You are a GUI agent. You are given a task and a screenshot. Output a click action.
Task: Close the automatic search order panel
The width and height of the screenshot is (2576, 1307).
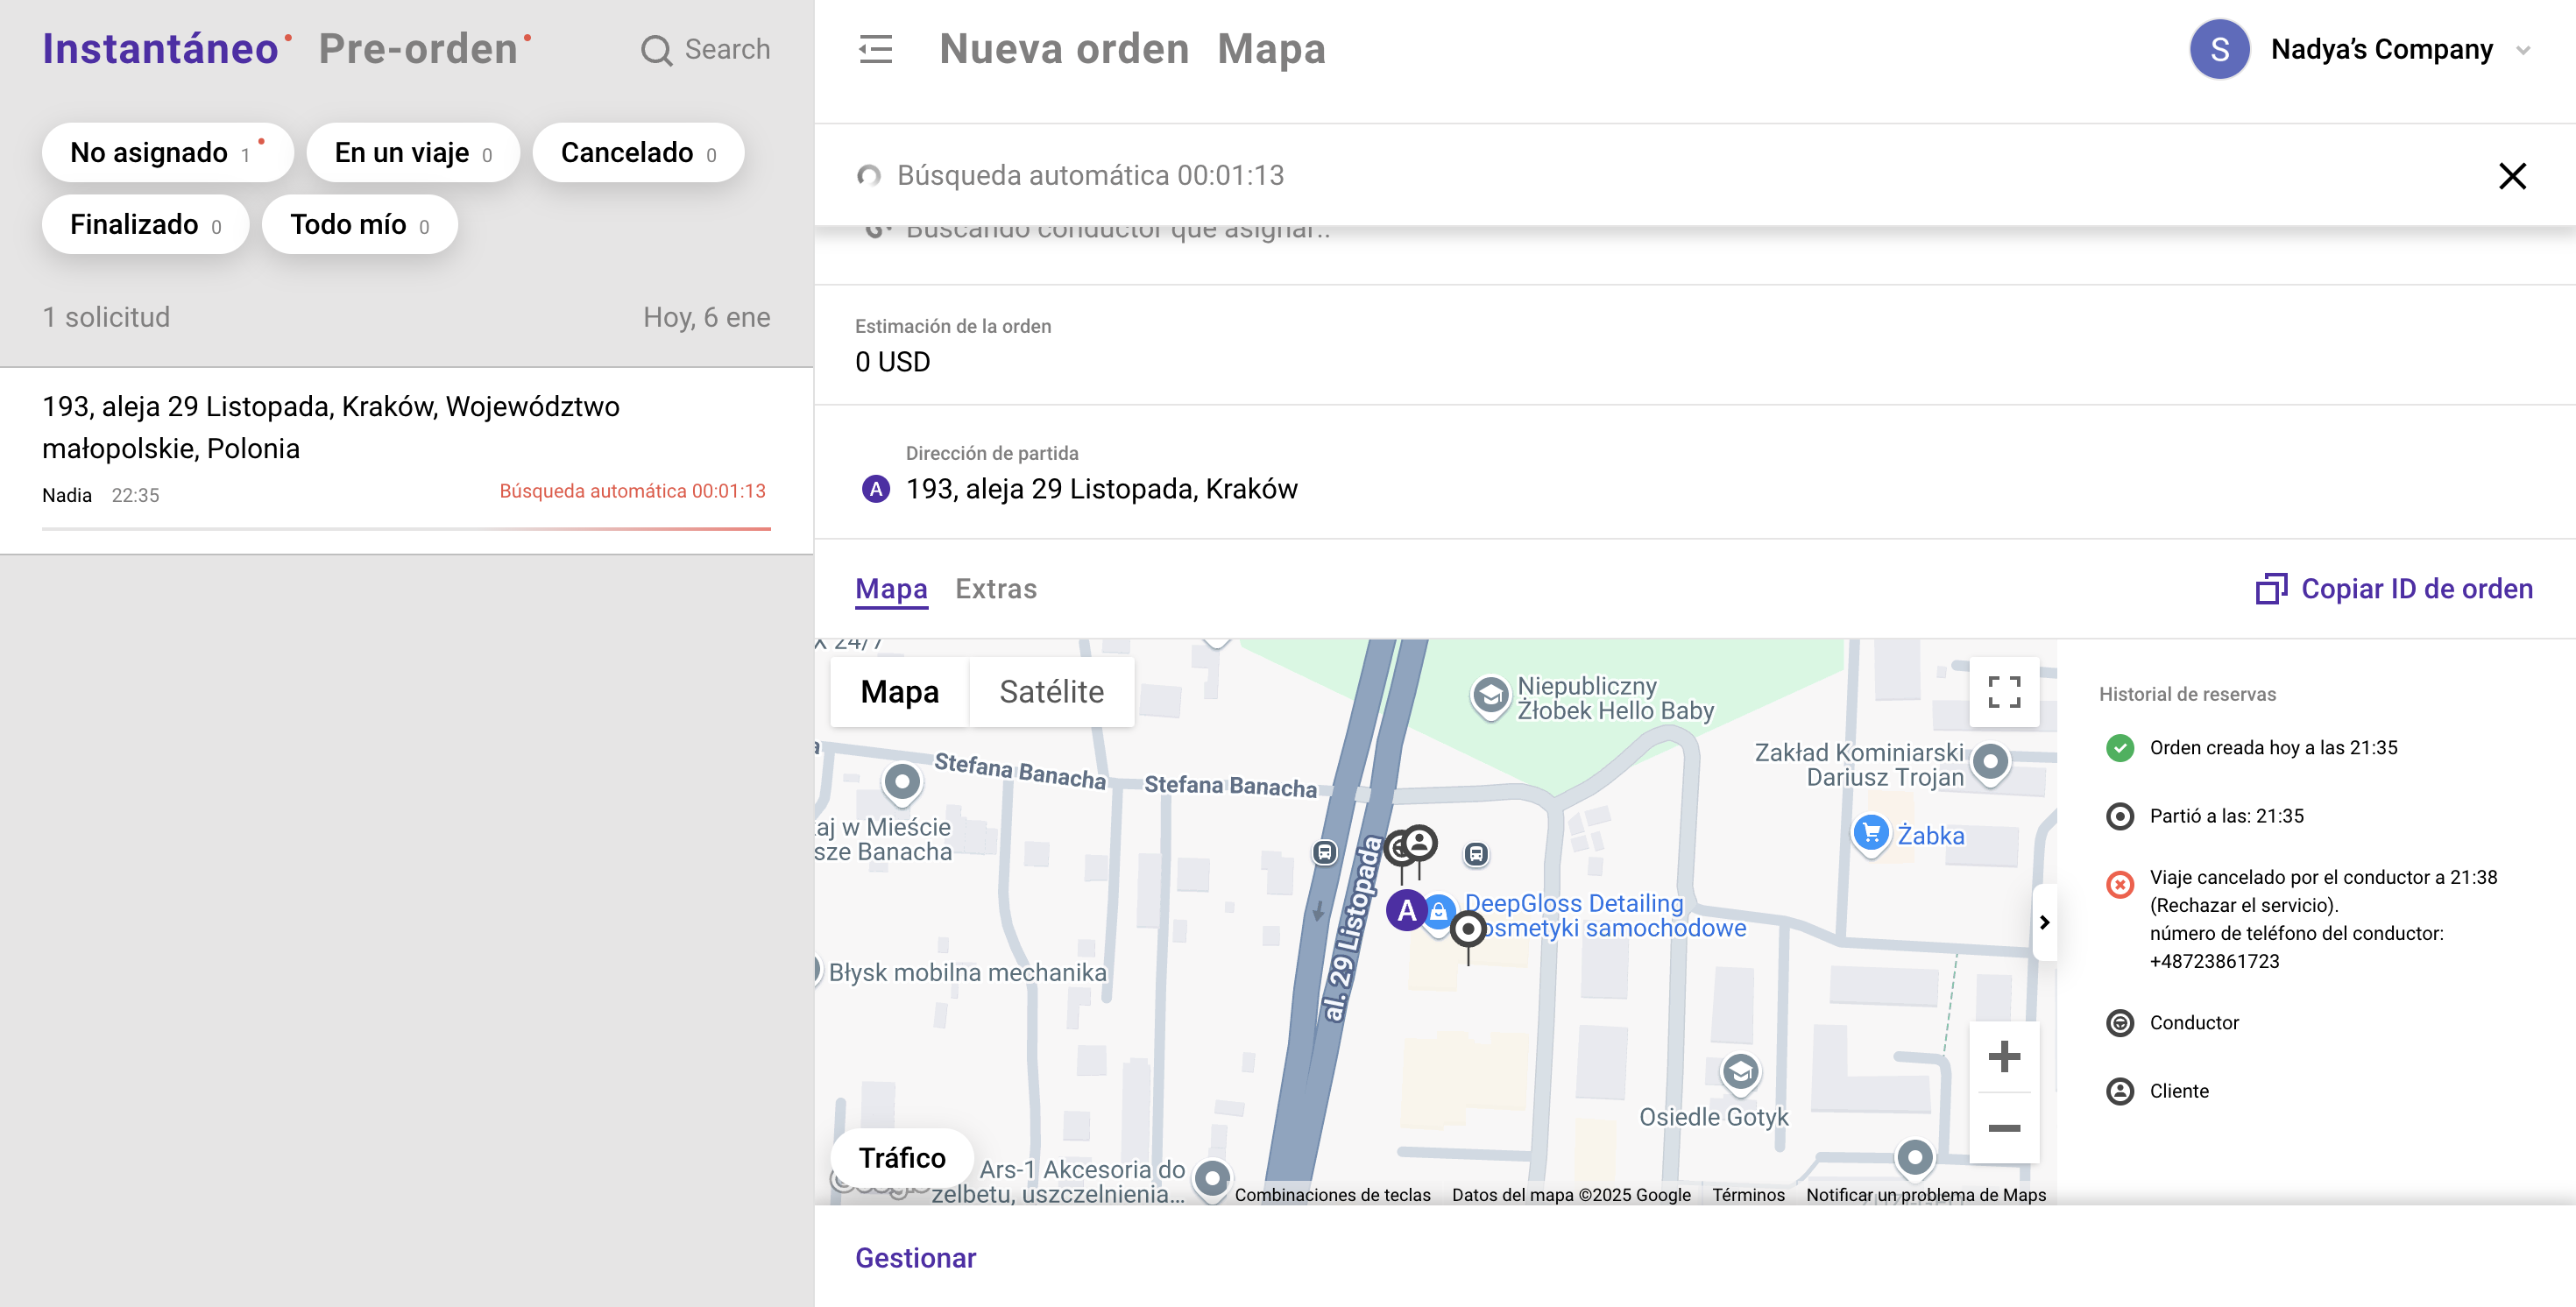pos(2511,176)
